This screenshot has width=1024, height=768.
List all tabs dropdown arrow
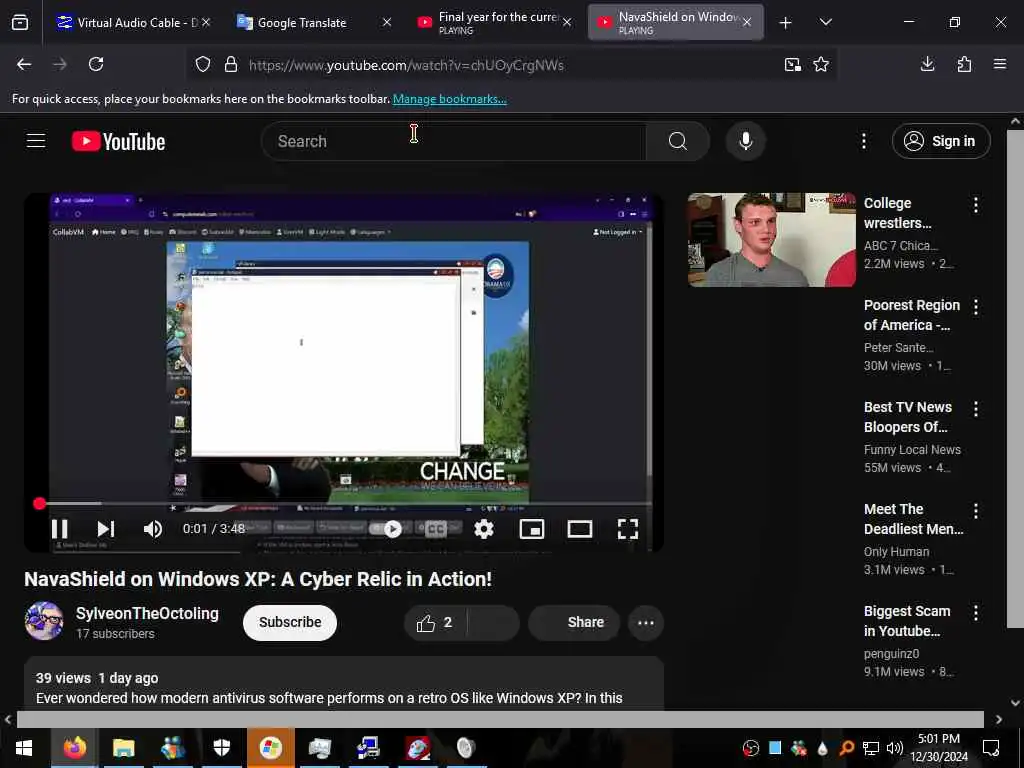[825, 22]
